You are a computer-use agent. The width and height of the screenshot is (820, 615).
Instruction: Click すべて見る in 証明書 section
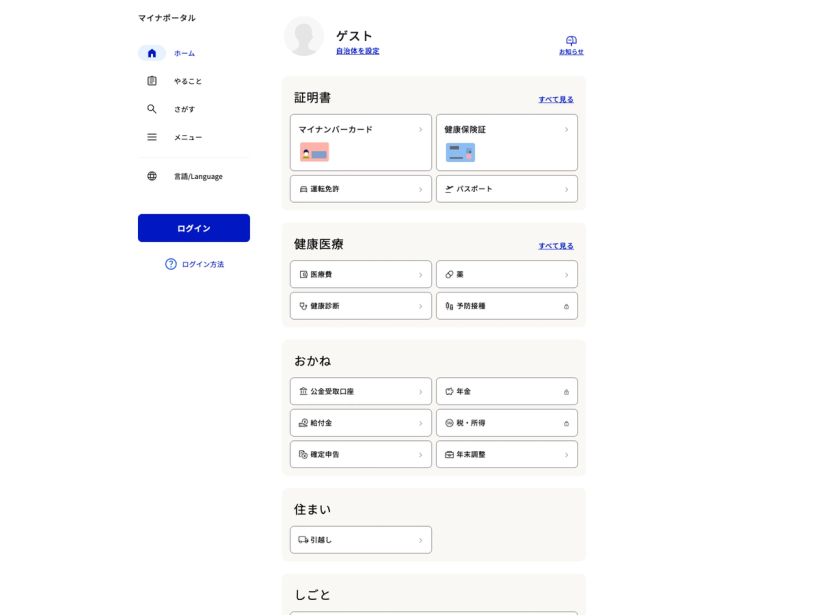point(556,99)
